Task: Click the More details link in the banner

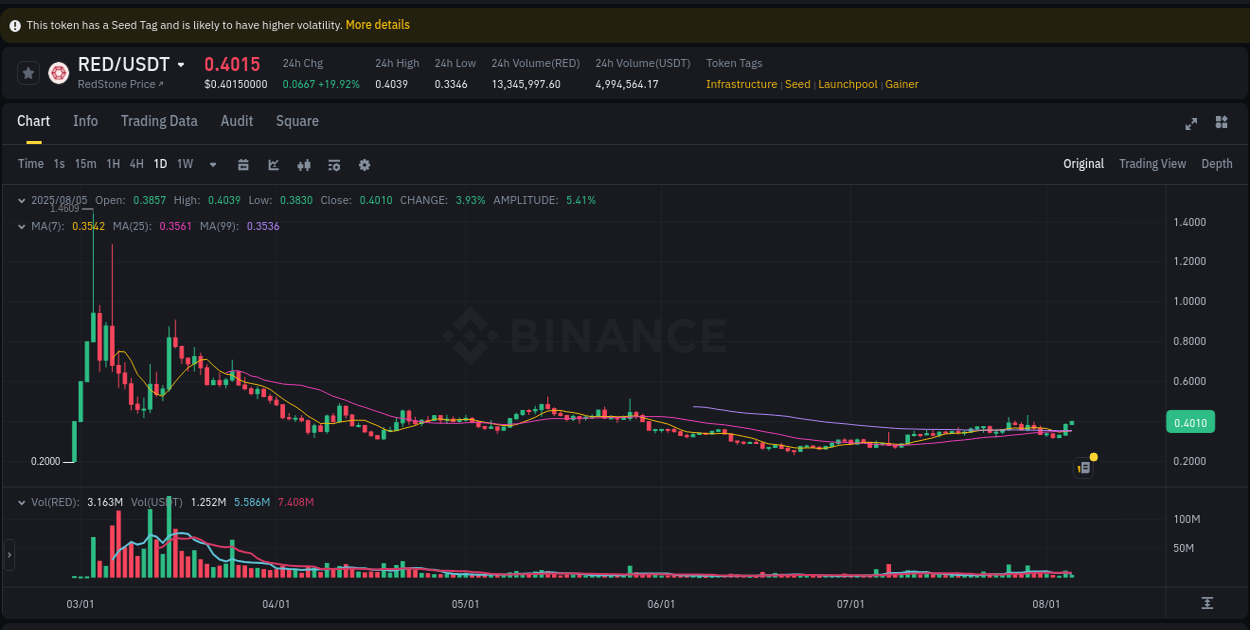Action: point(377,25)
